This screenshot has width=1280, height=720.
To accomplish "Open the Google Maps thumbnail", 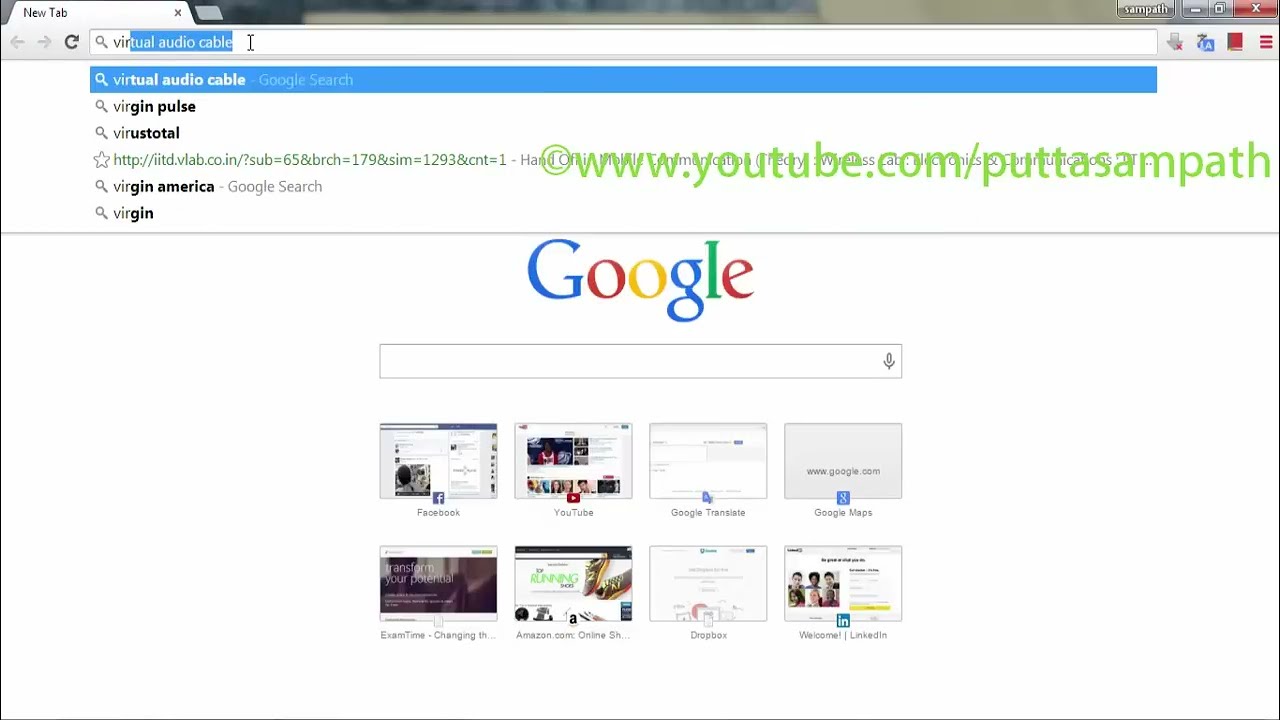I will coord(843,461).
